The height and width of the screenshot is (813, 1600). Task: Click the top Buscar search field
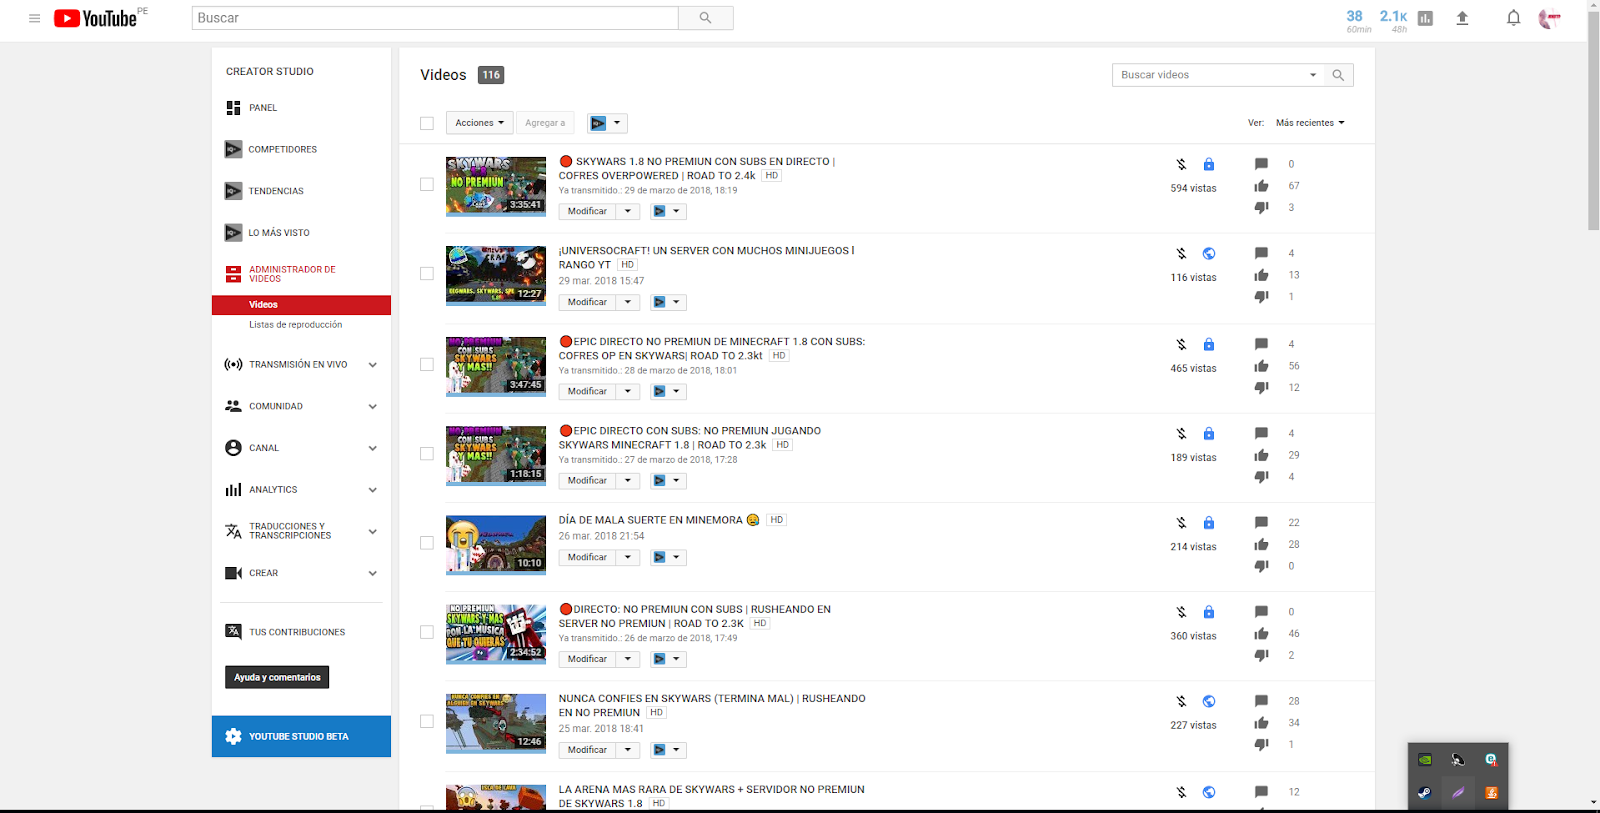pos(435,18)
